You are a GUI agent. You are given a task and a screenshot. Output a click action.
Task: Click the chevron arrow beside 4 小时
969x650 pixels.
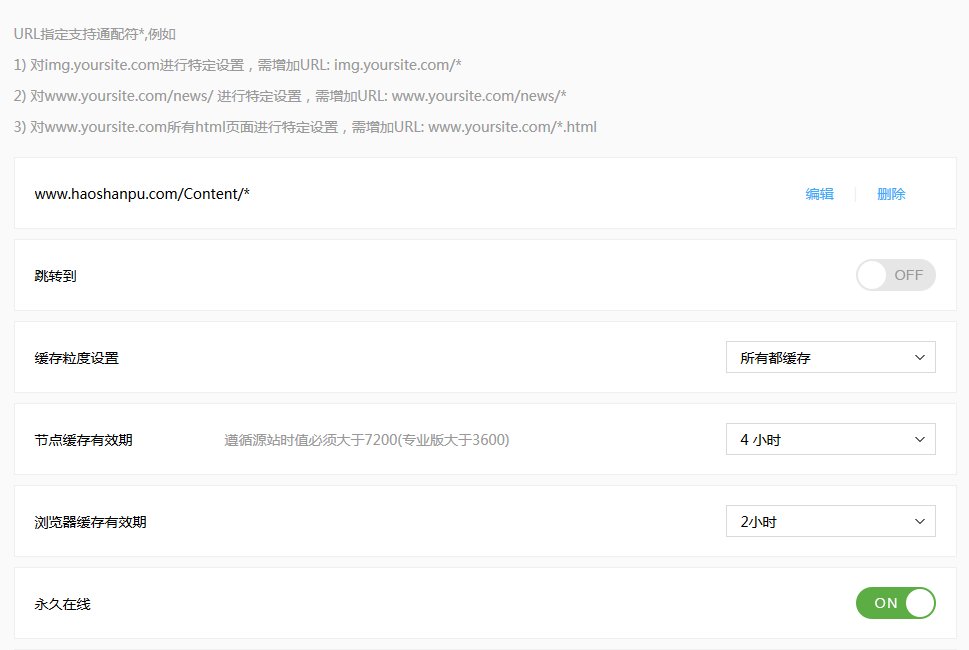click(x=920, y=439)
